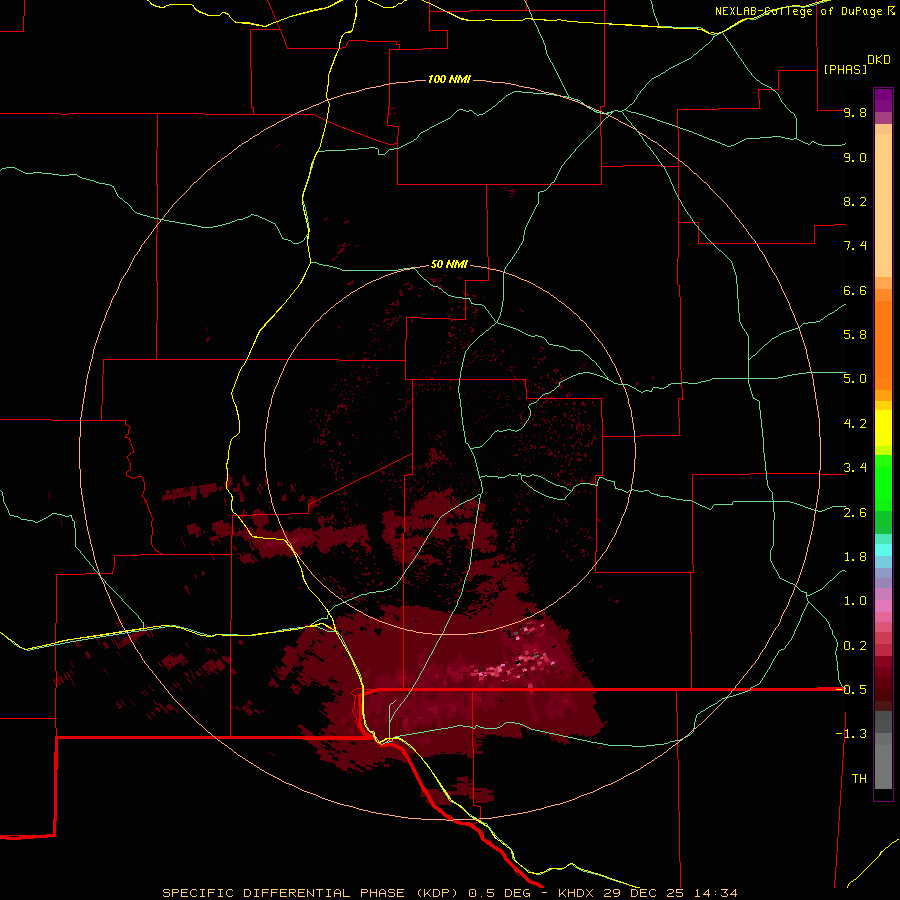Click the 29 DEC 25 date in the caption
900x900 pixels.
(642, 893)
